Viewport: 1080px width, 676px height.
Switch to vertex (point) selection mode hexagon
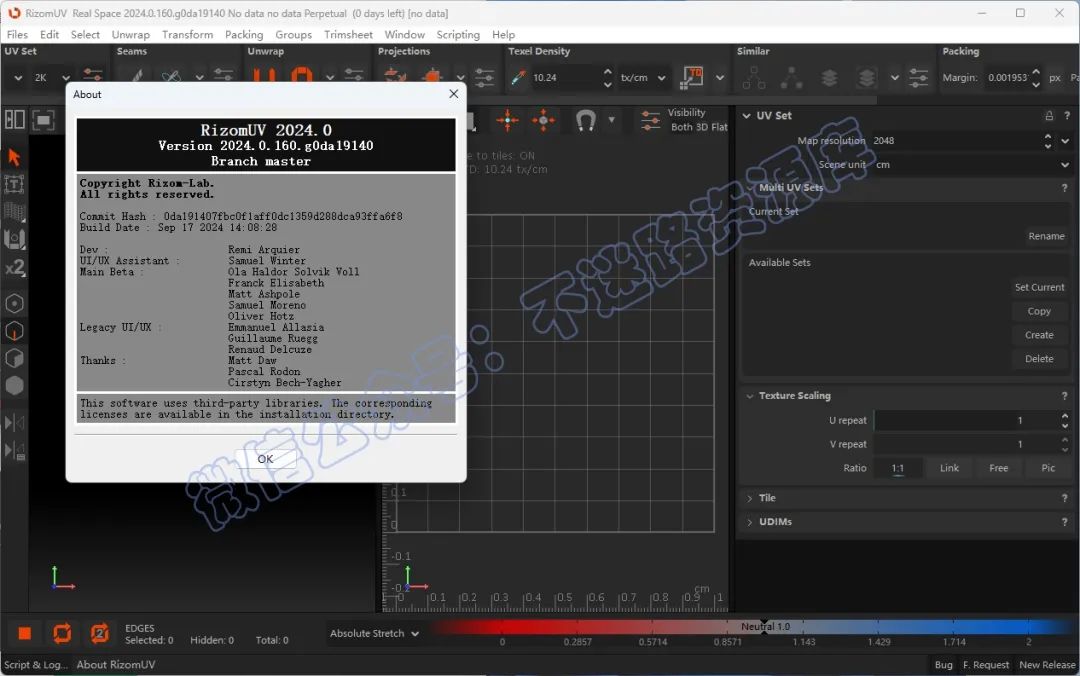pyautogui.click(x=14, y=303)
